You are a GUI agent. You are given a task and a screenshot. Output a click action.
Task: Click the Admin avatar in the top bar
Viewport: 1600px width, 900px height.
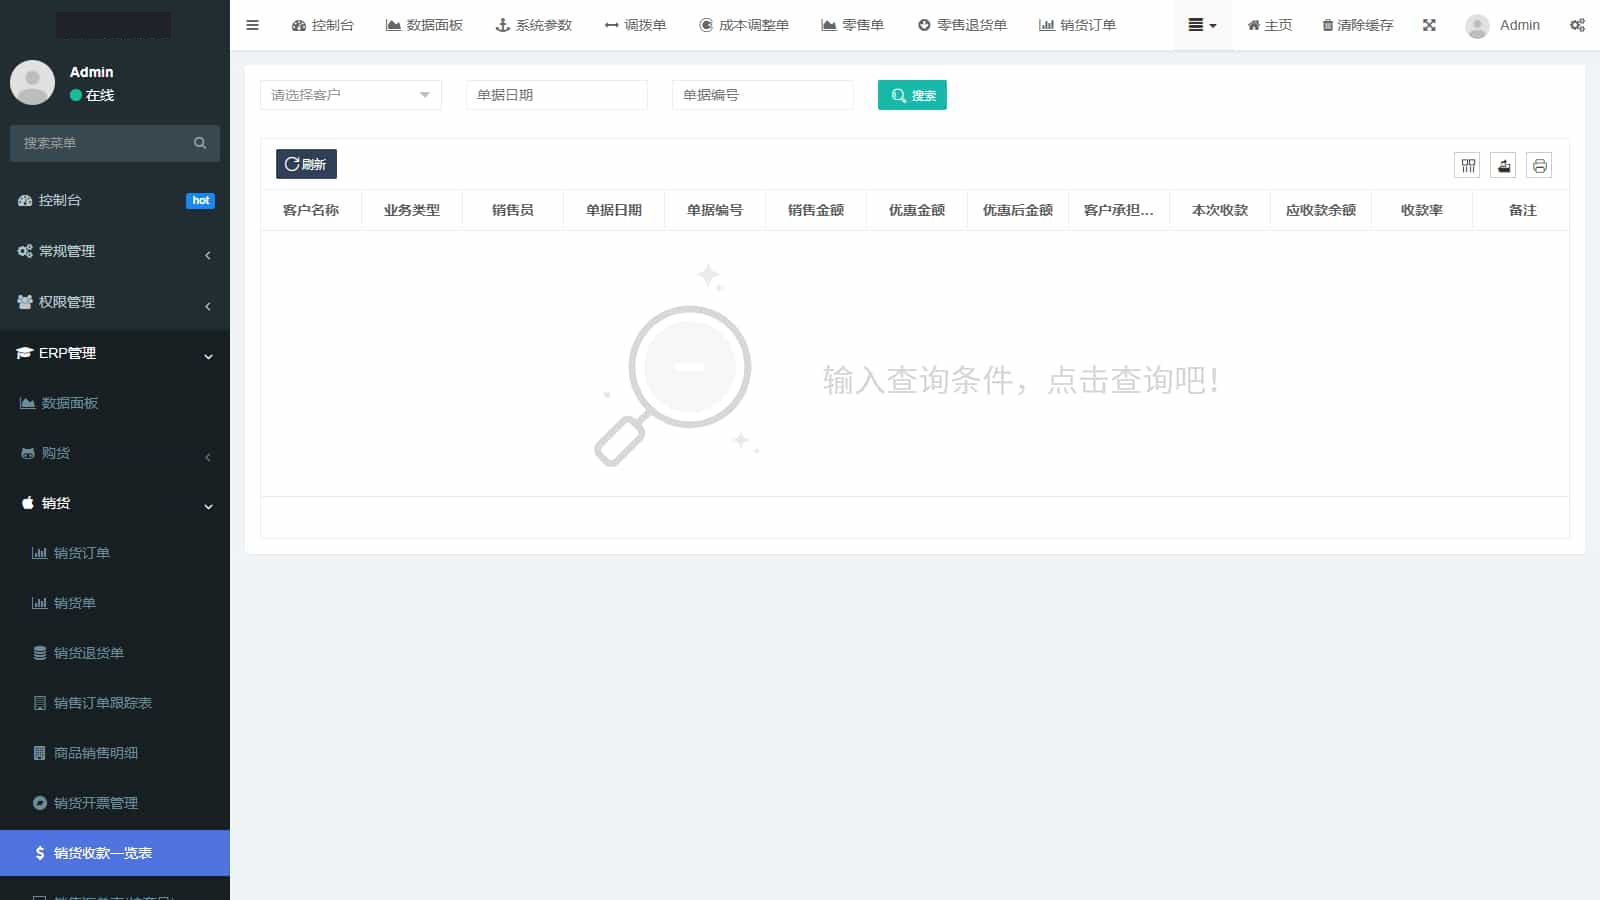tap(1477, 25)
